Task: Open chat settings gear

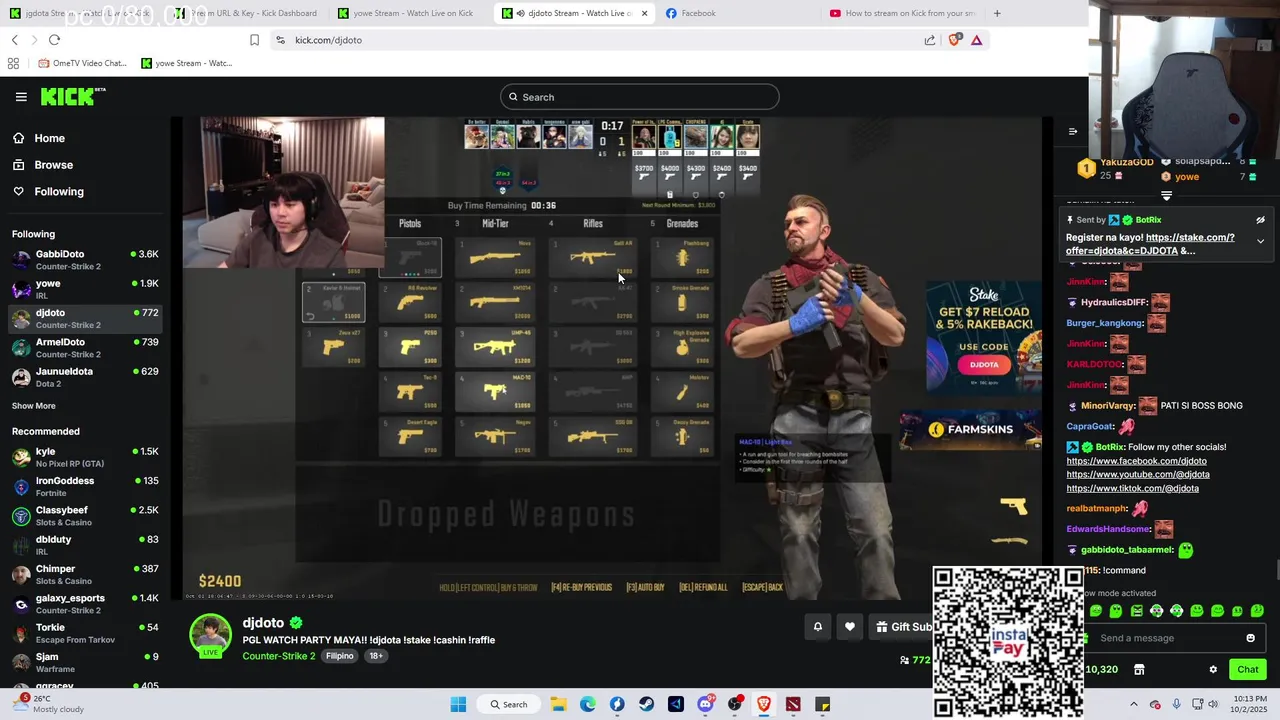Action: (x=1213, y=670)
